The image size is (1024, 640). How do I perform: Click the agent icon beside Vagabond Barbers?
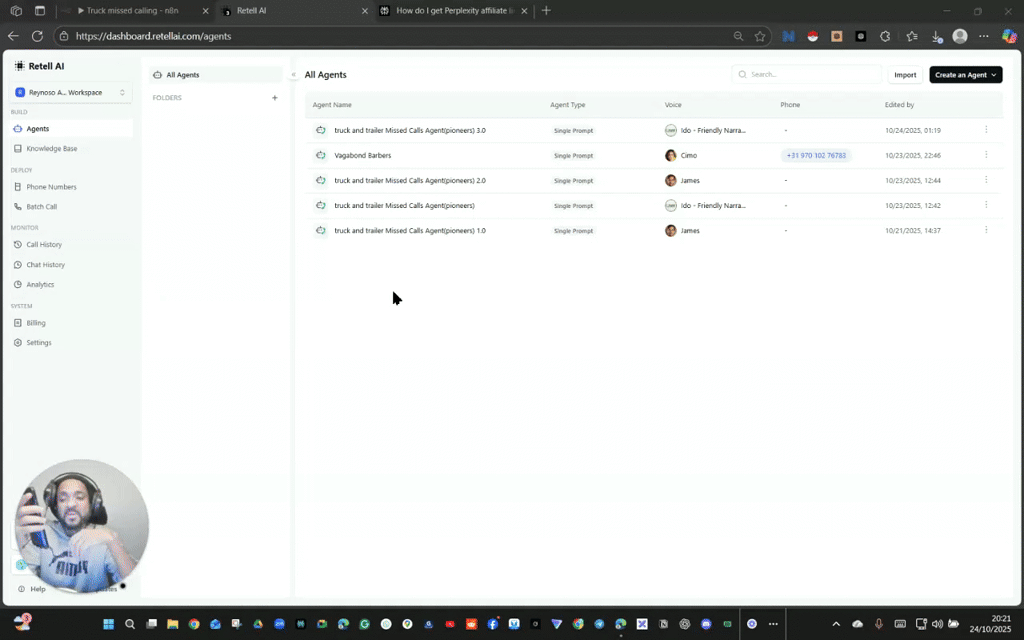(321, 155)
